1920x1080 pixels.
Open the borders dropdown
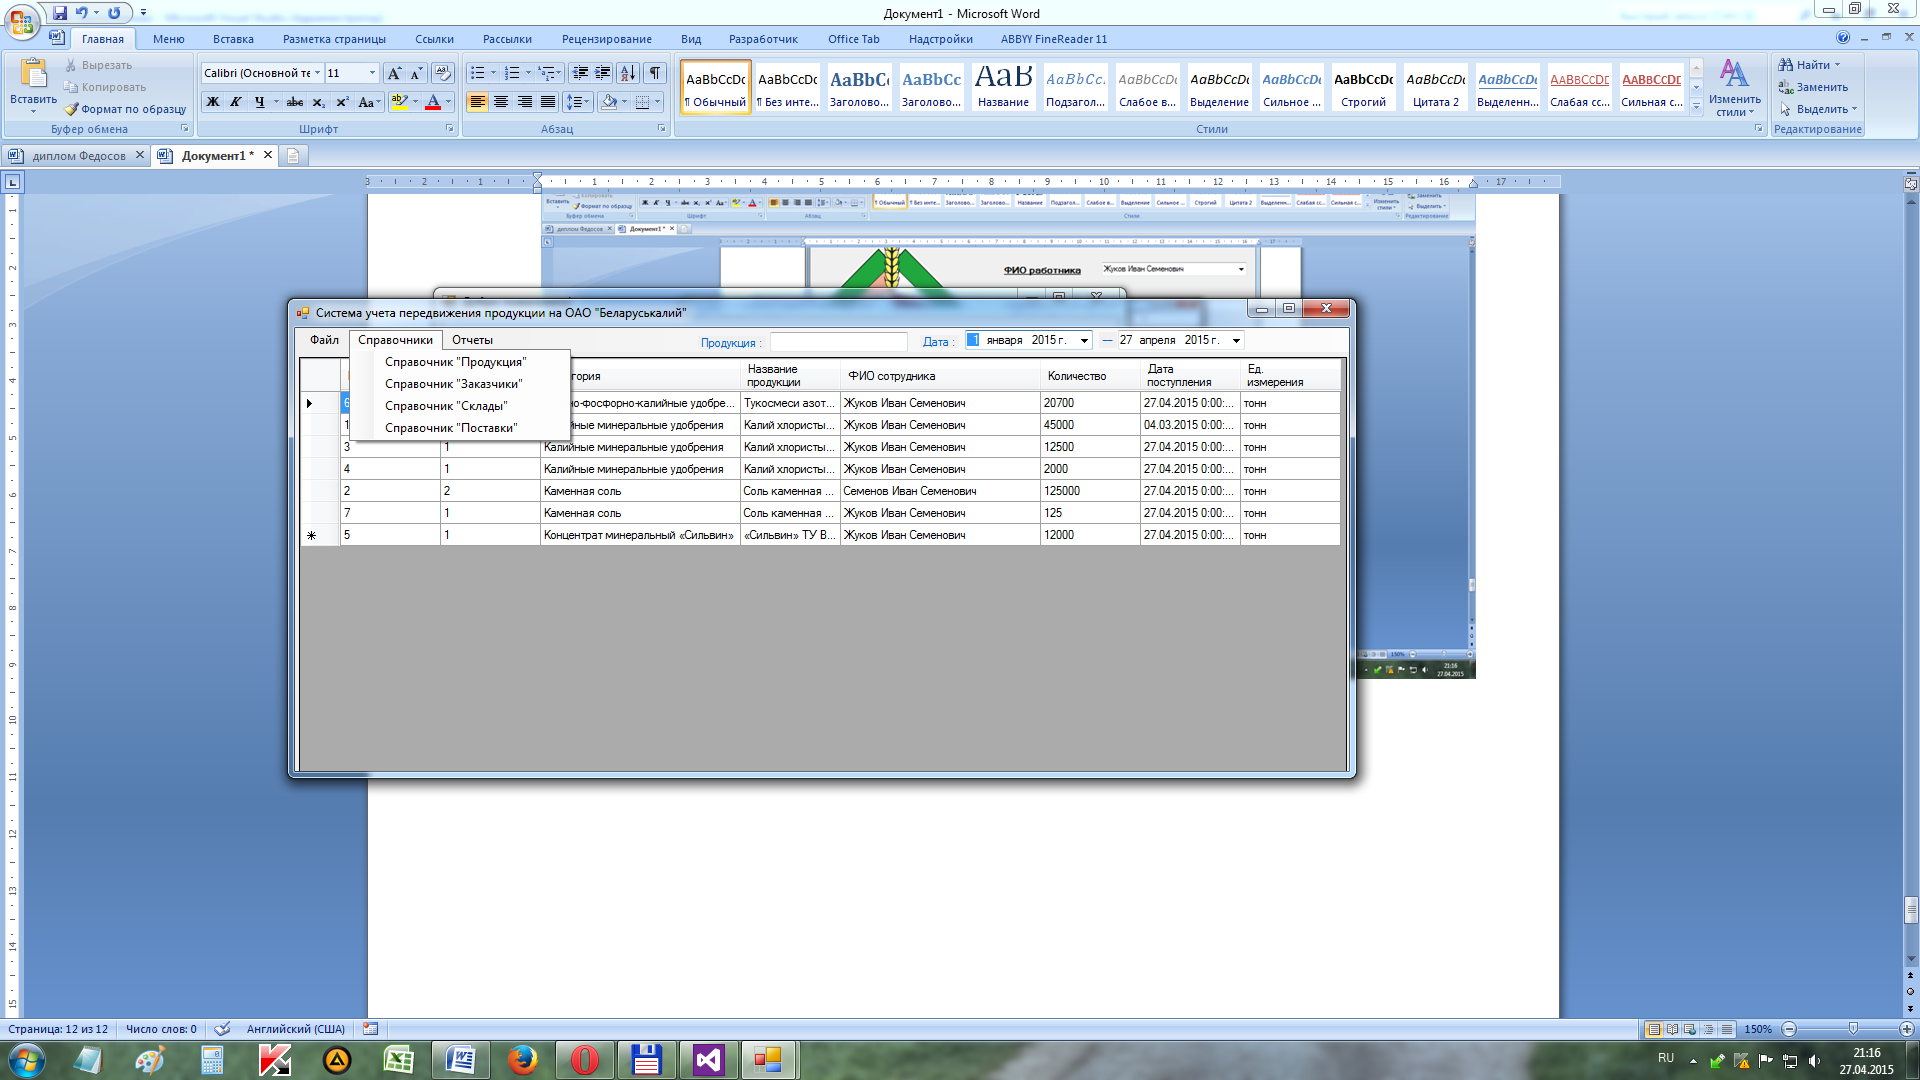(657, 102)
